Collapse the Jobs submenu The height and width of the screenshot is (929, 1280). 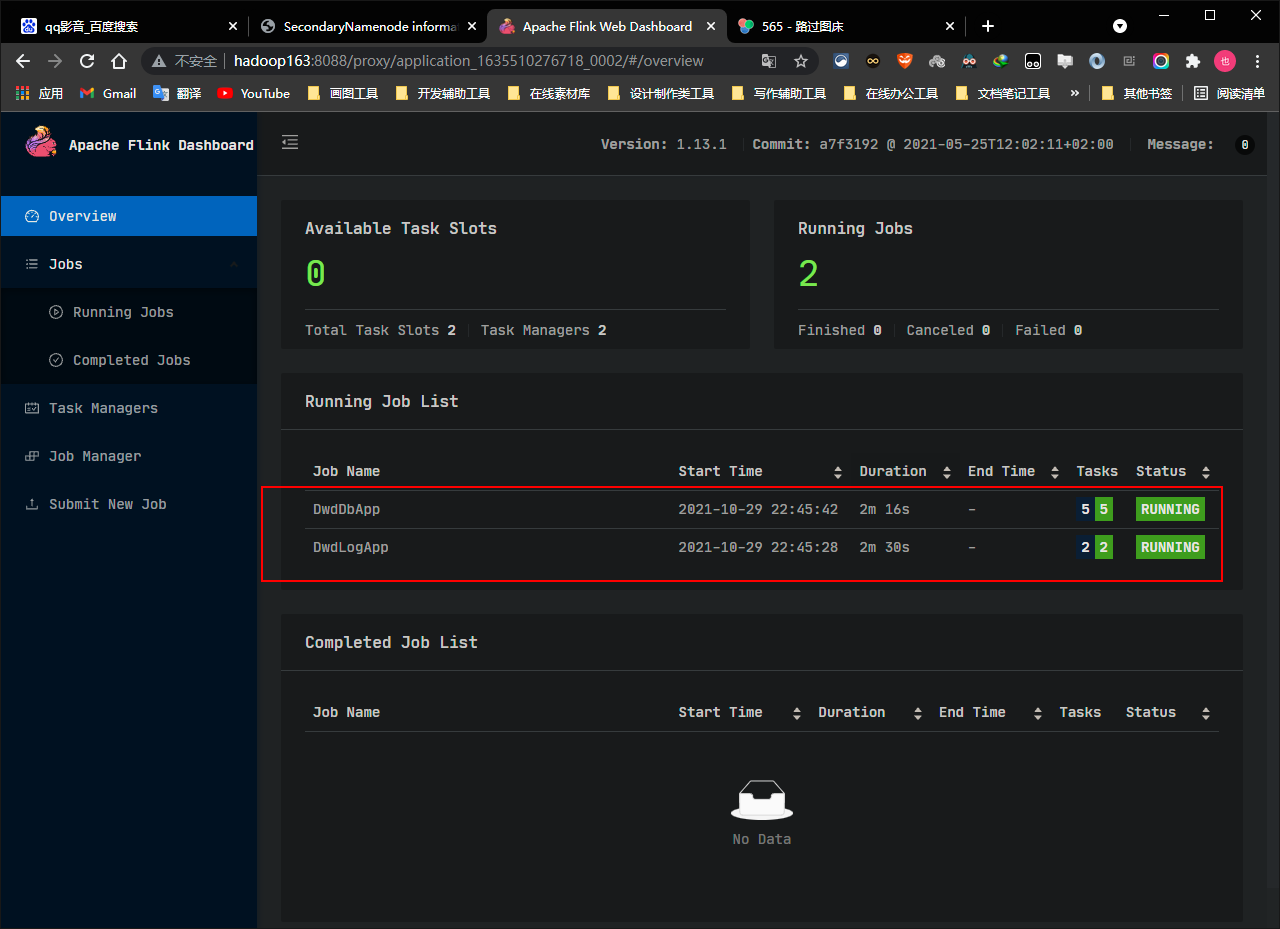128,264
